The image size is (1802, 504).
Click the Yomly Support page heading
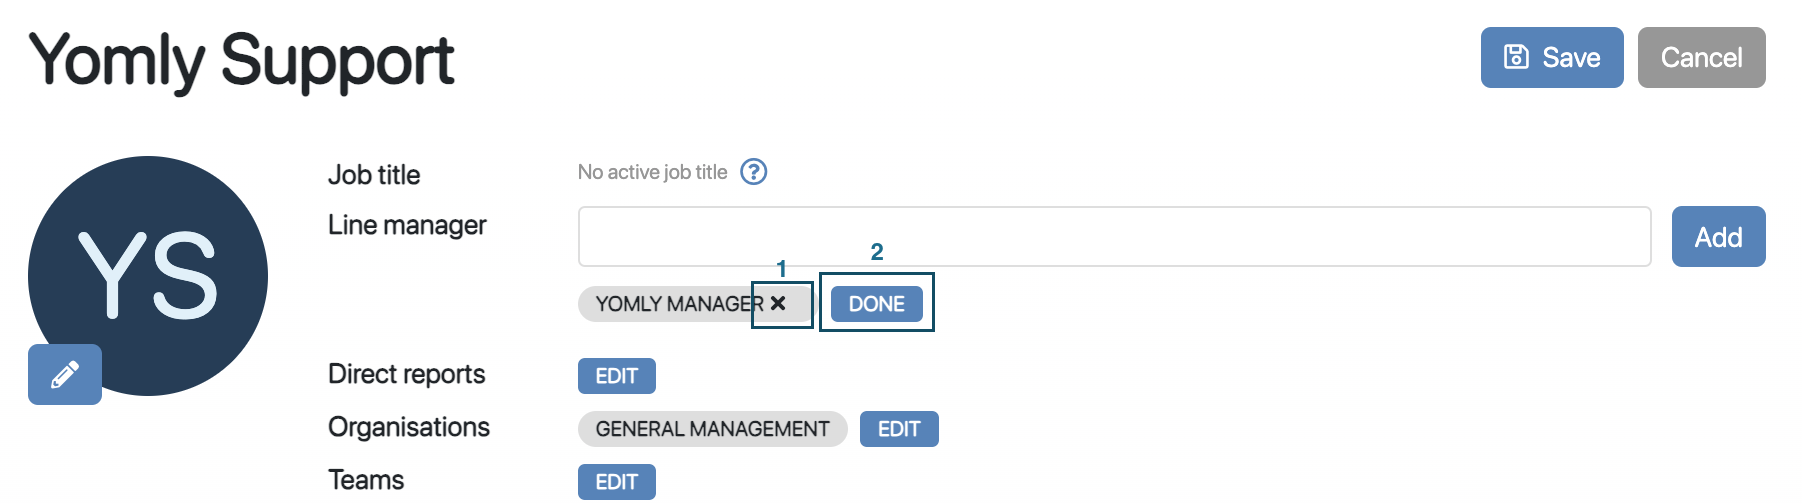tap(242, 60)
